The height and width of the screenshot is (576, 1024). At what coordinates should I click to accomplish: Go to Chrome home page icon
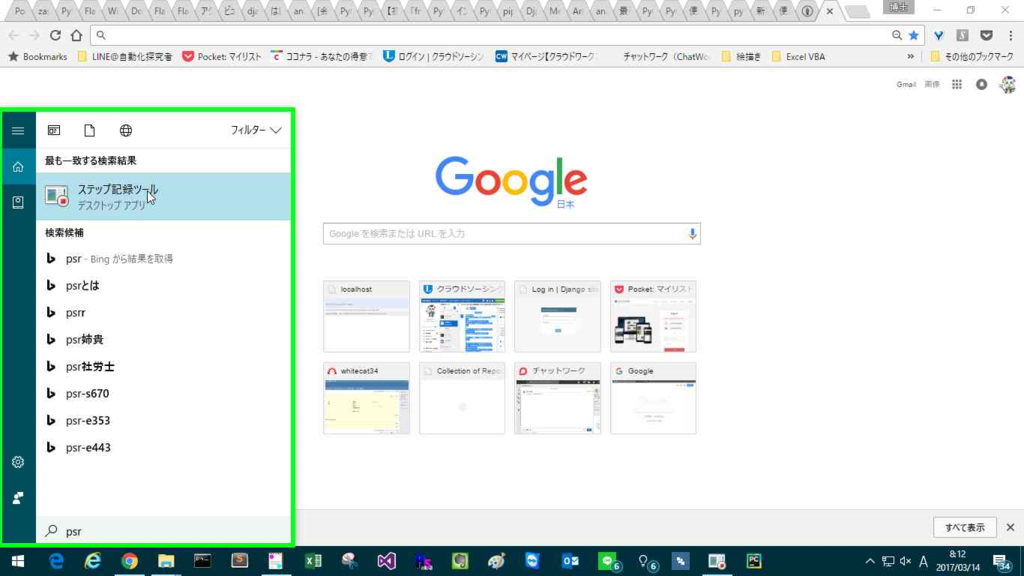(x=76, y=35)
